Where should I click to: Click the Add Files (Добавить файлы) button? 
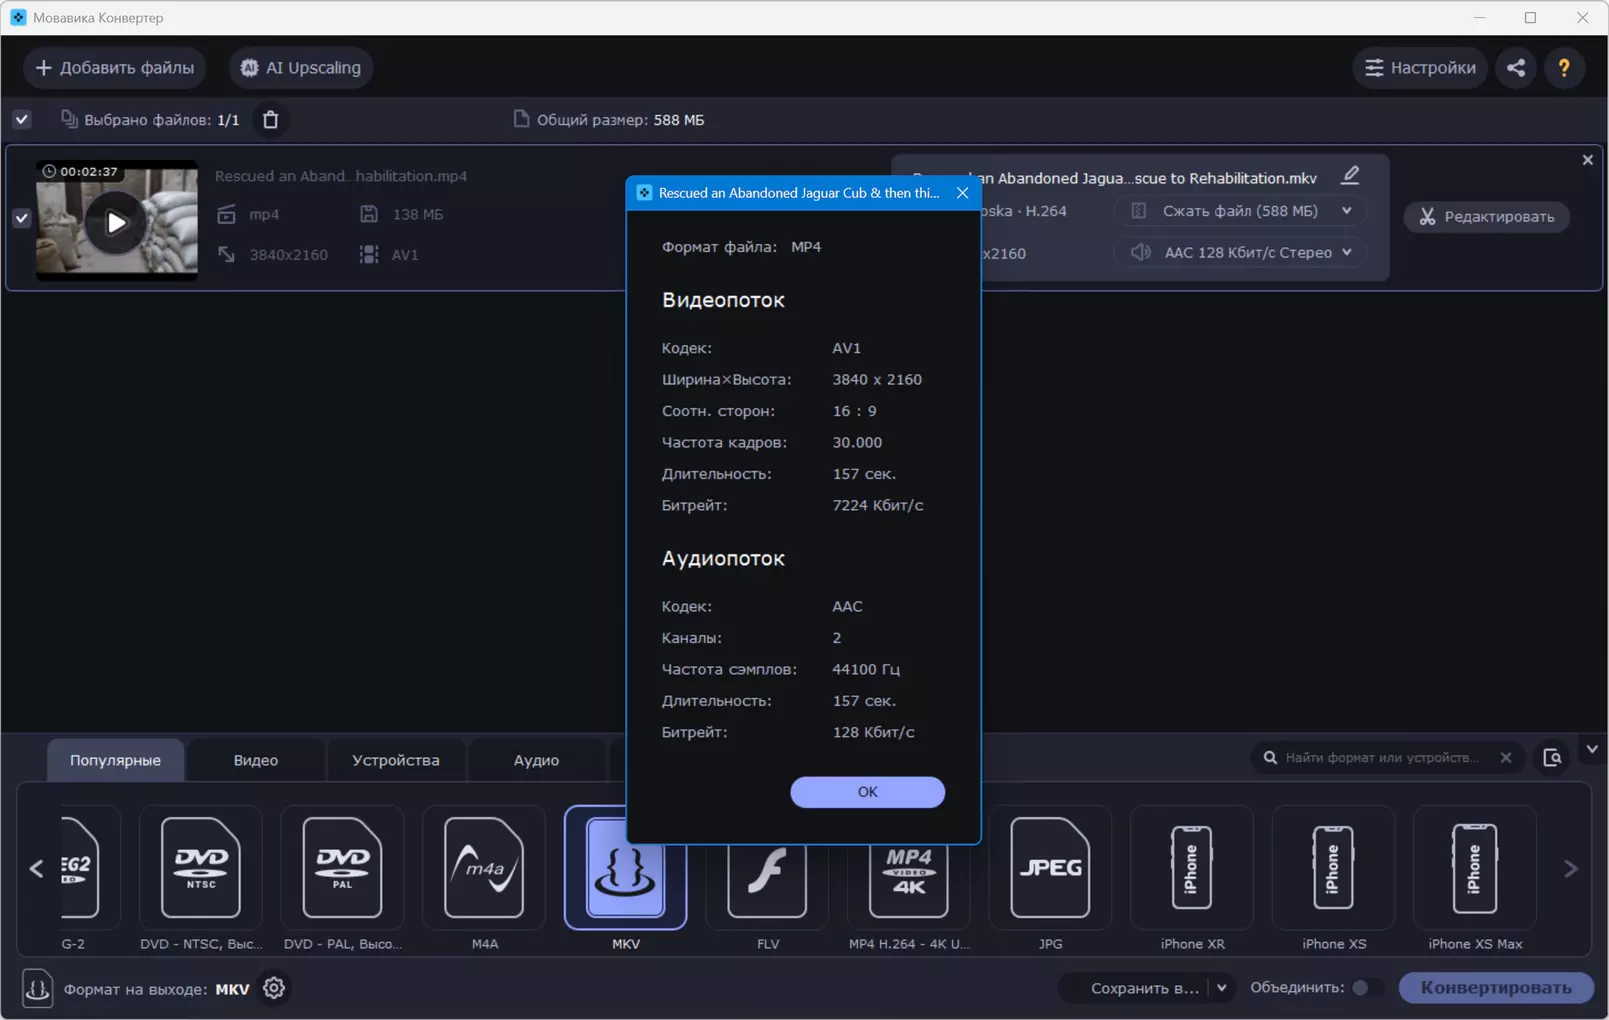115,68
